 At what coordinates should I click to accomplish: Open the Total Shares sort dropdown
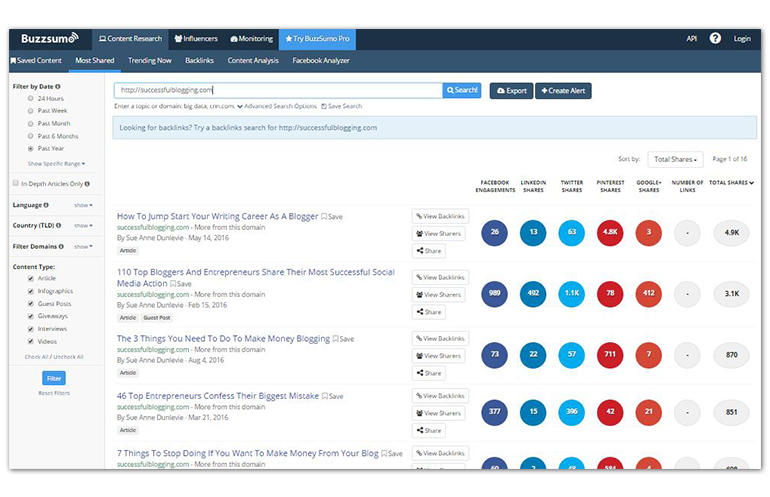675,160
